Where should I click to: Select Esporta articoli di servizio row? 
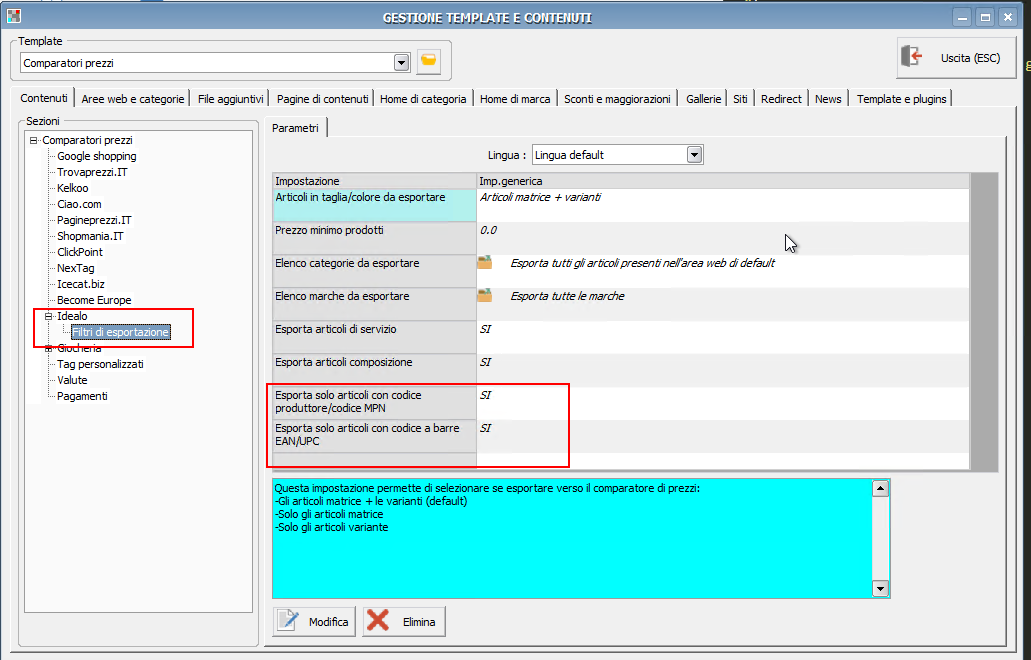[x=621, y=337]
